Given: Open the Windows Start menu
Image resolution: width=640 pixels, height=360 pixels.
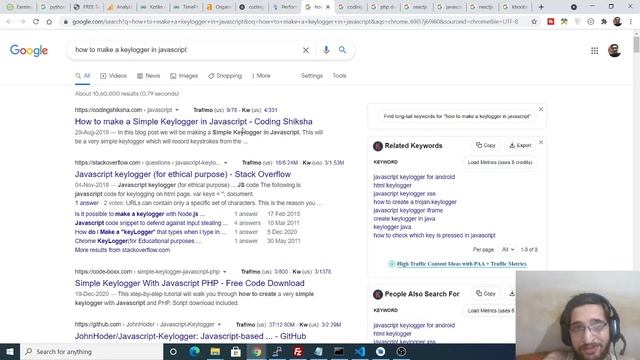Looking at the screenshot, I should pos(10,351).
